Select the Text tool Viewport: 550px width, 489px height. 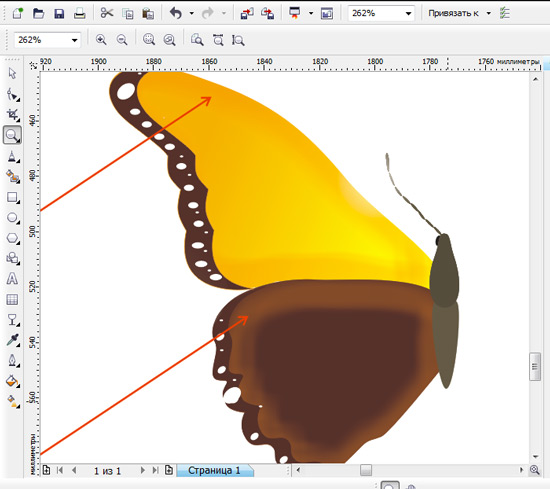pyautogui.click(x=12, y=279)
